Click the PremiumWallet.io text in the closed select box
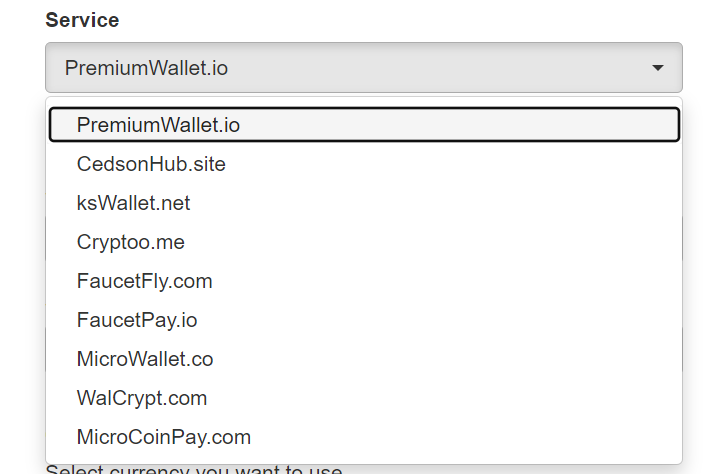 click(146, 68)
